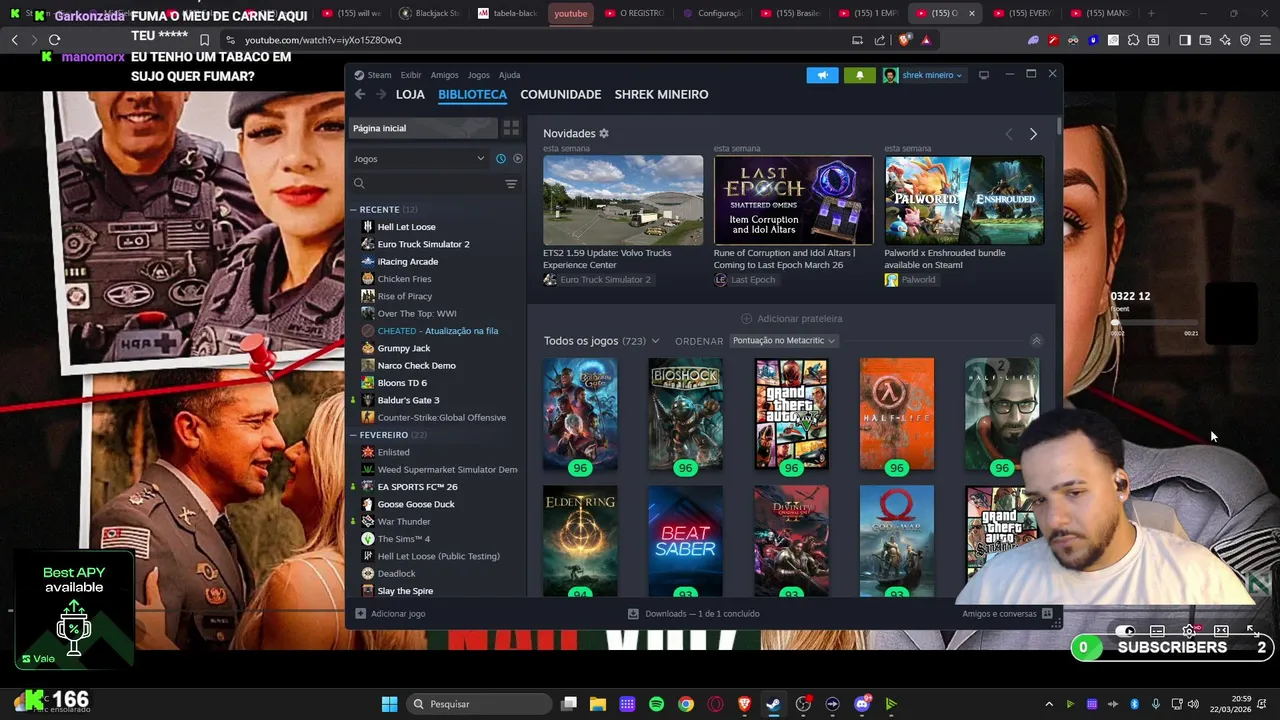This screenshot has height=720, width=1280.
Task: Open new browser tab plus button
Action: pyautogui.click(x=1151, y=13)
